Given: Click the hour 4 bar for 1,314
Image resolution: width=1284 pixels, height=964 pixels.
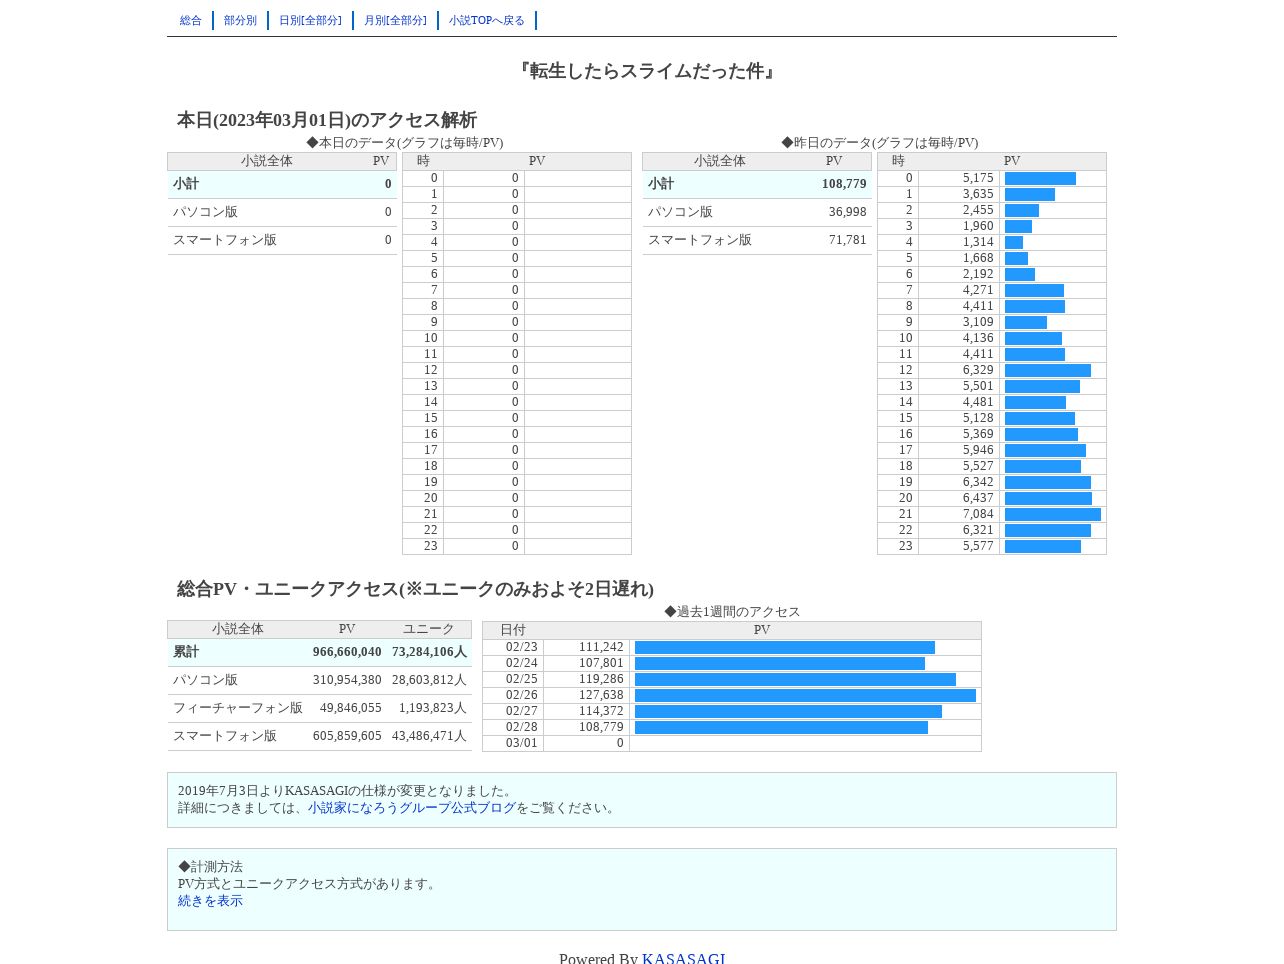Looking at the screenshot, I should click(x=1014, y=242).
